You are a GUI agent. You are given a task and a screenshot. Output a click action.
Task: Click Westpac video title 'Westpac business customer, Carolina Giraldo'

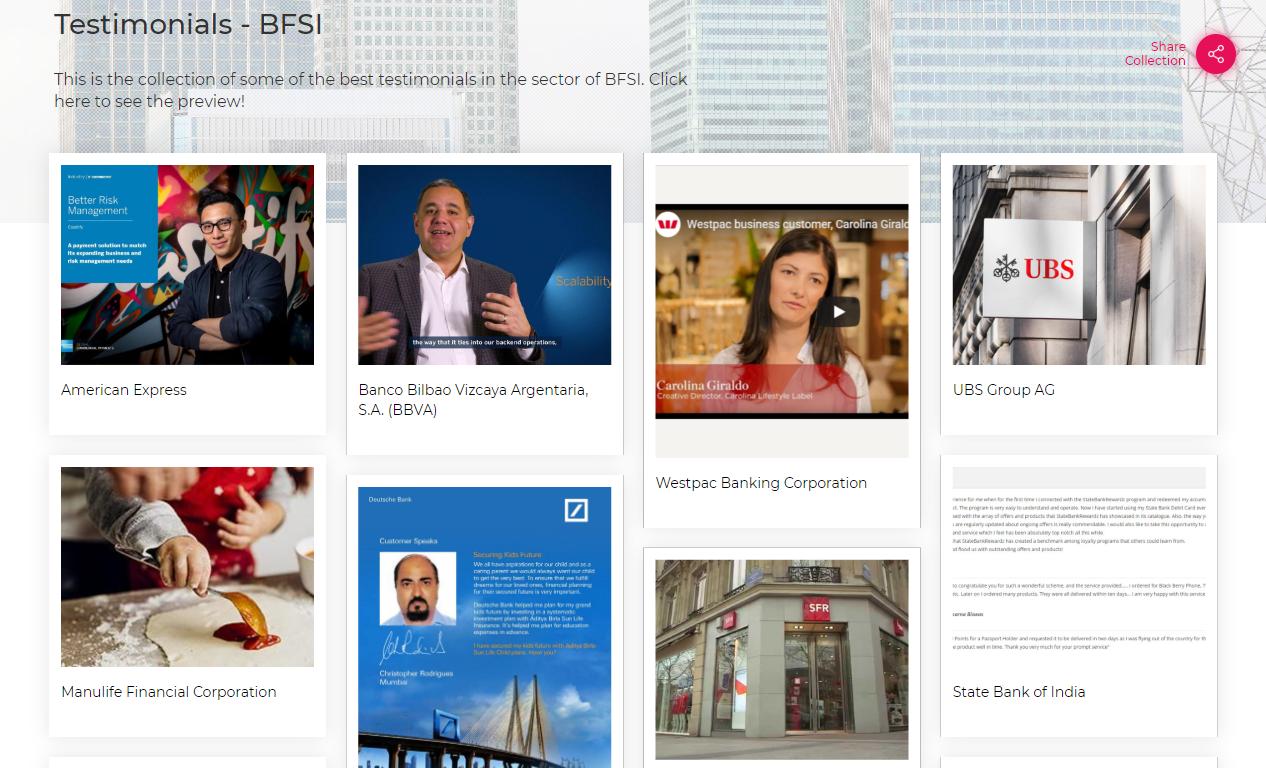tap(797, 225)
